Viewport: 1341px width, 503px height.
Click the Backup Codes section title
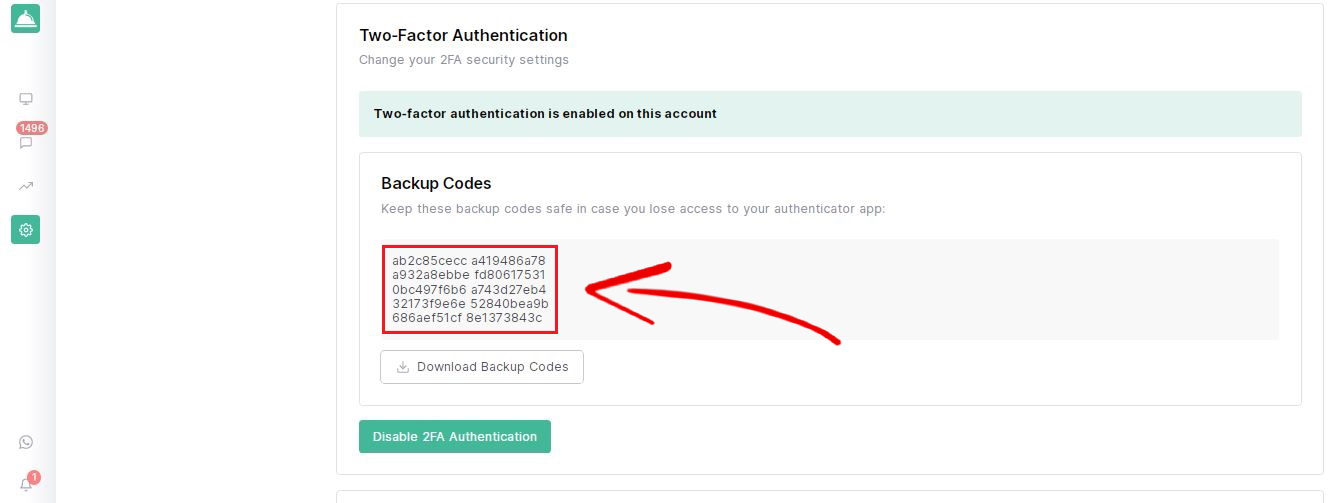click(x=436, y=184)
